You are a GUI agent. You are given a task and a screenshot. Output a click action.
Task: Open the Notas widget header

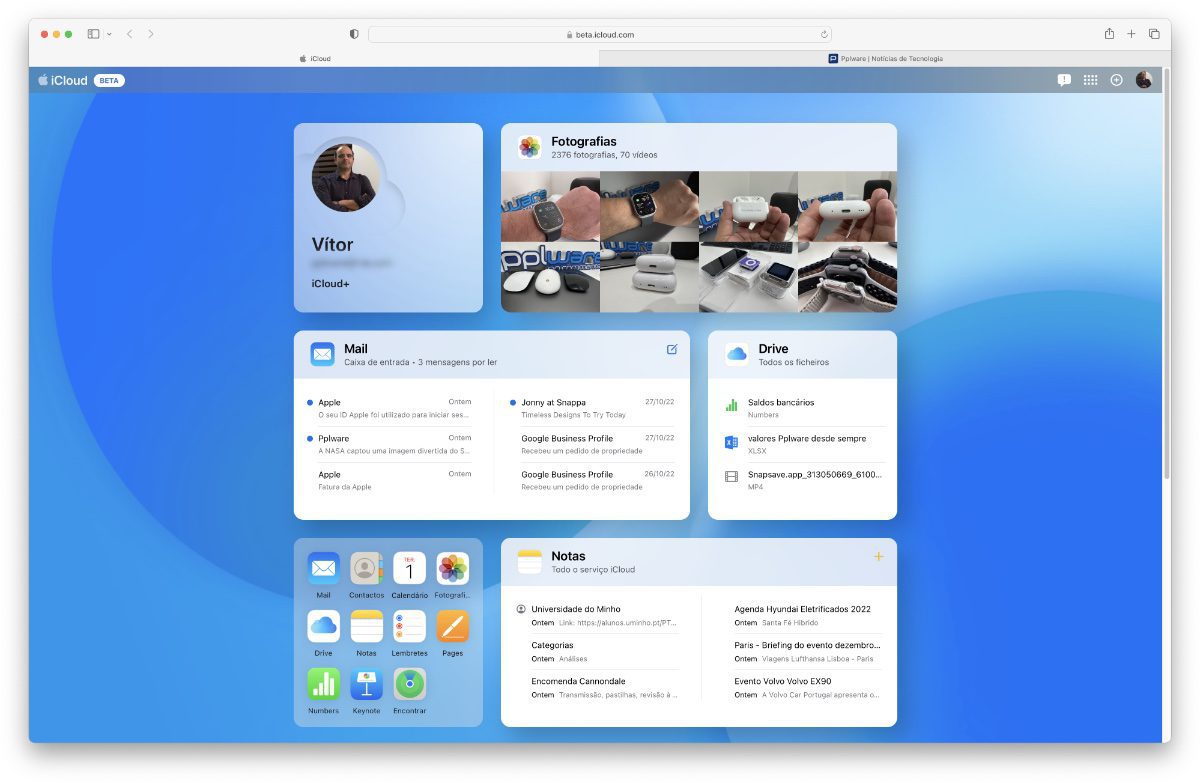pyautogui.click(x=699, y=562)
